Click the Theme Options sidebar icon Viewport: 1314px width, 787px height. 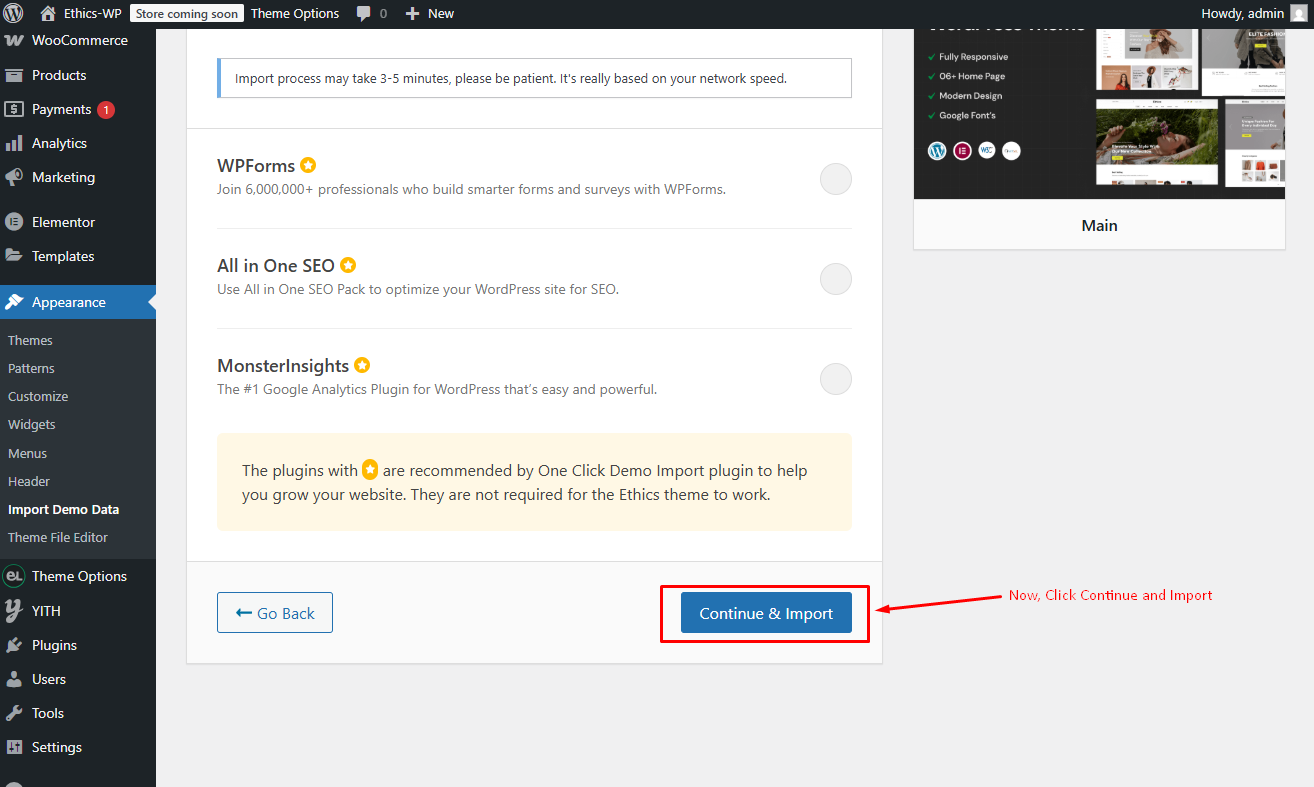tap(14, 576)
